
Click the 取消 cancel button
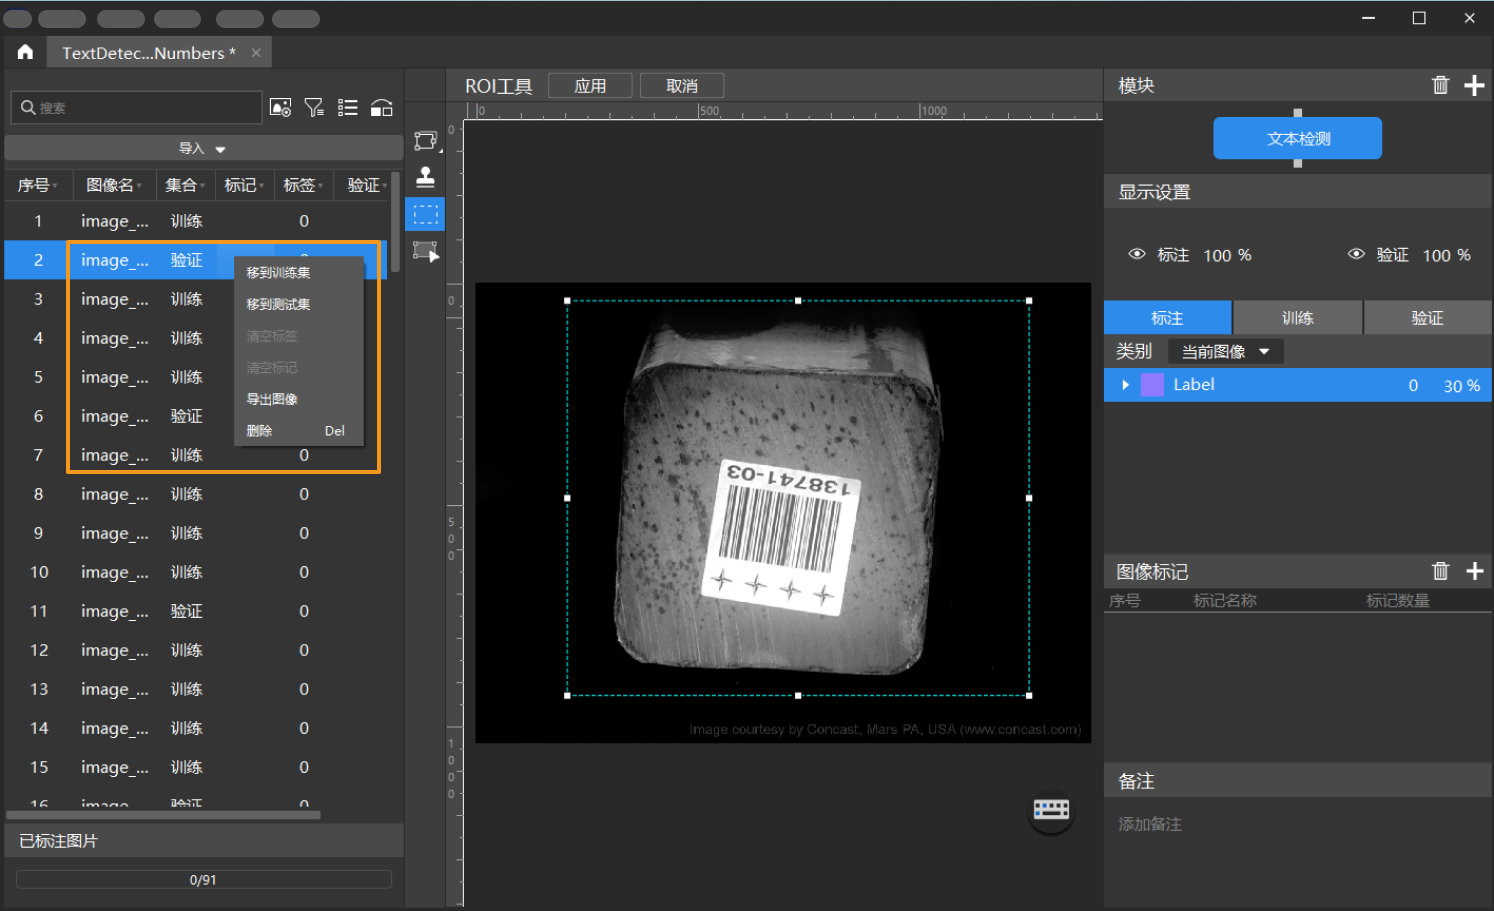pos(682,86)
